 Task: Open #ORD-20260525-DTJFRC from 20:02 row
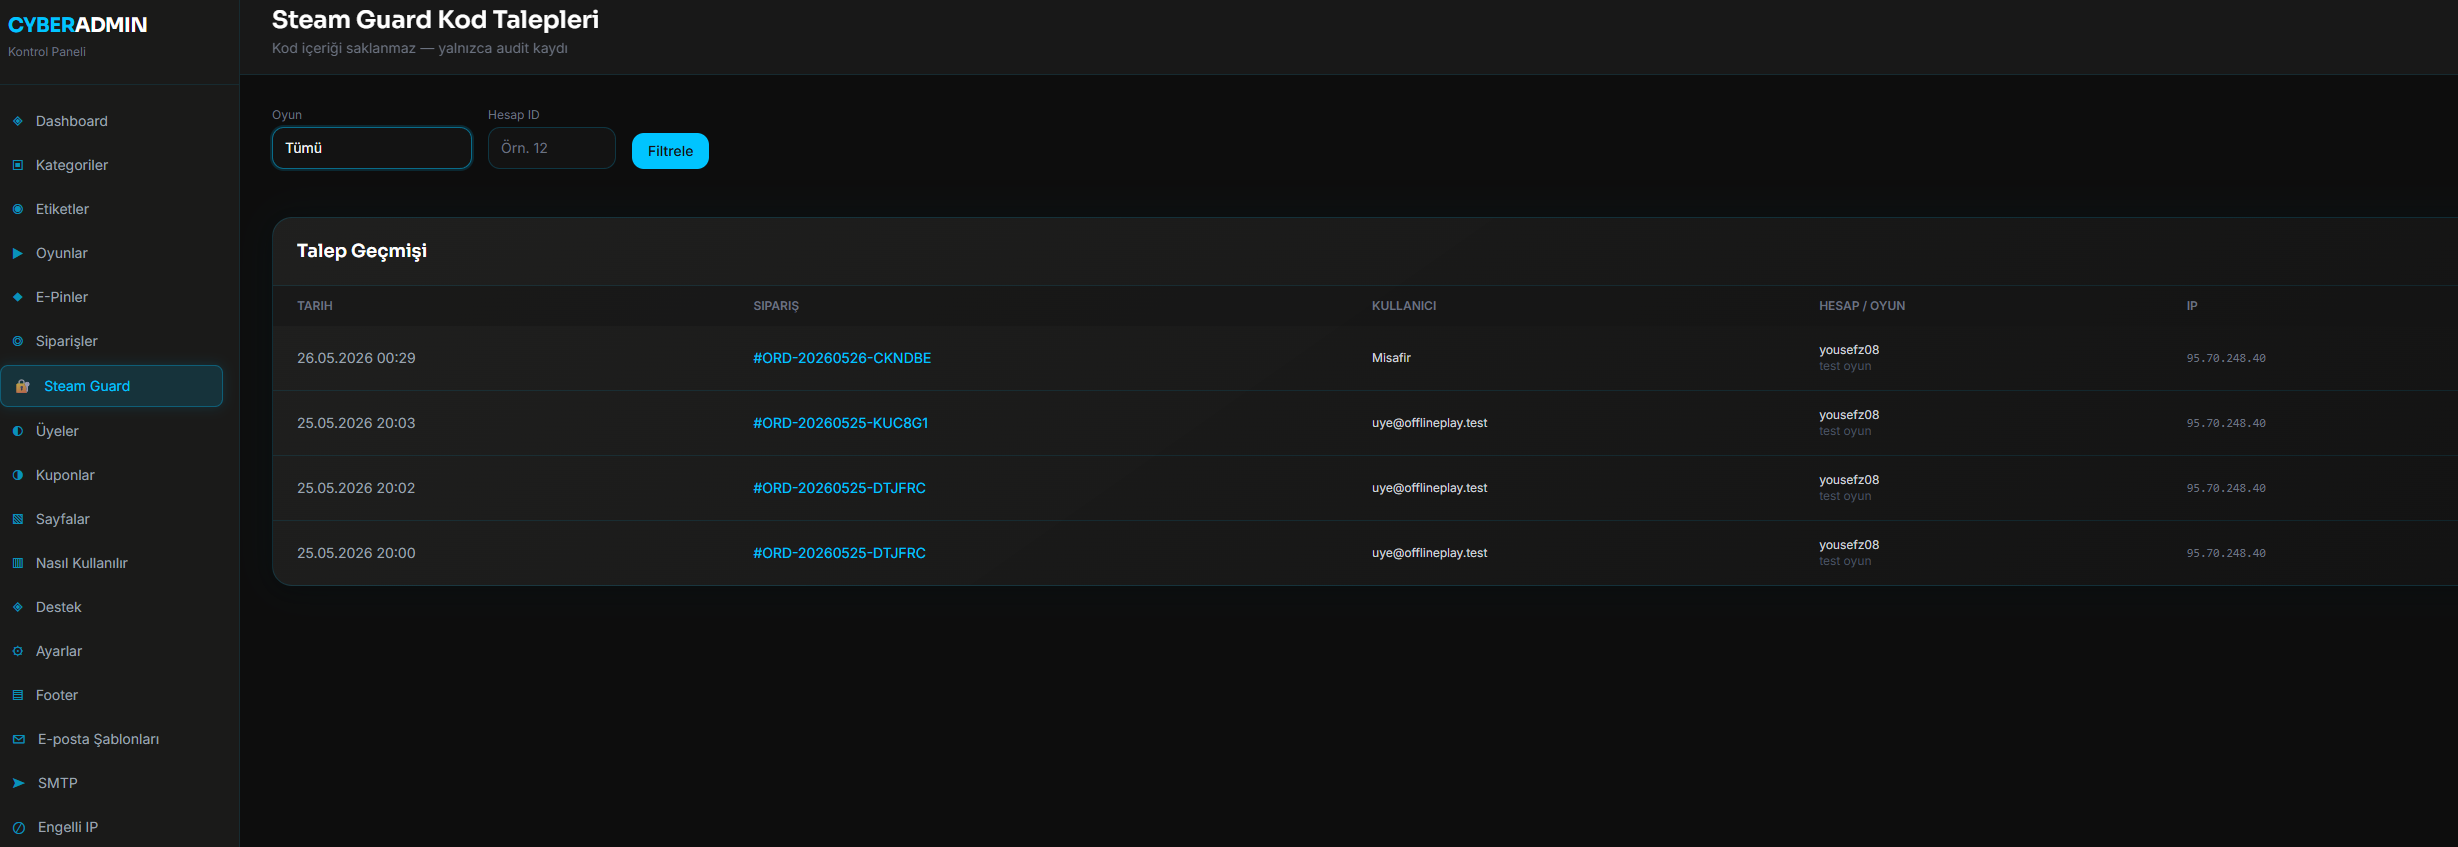839,488
